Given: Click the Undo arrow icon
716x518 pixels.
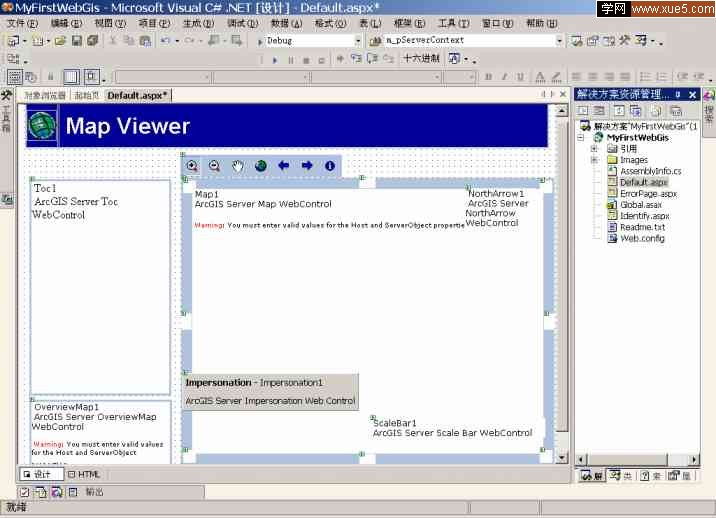Looking at the screenshot, I should pos(165,41).
